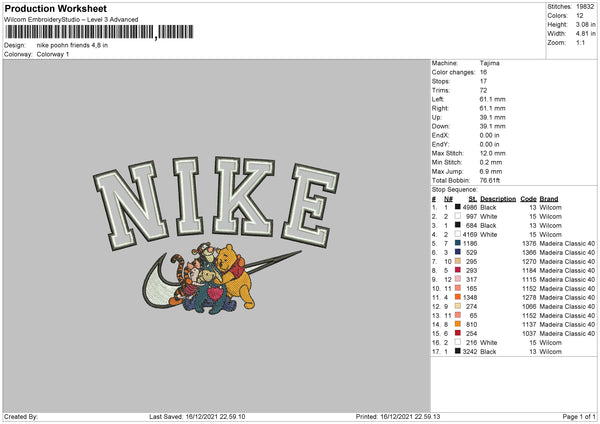600x424 pixels.
Task: Click stitch count 1348 in stop 11
Action: [x=470, y=297]
